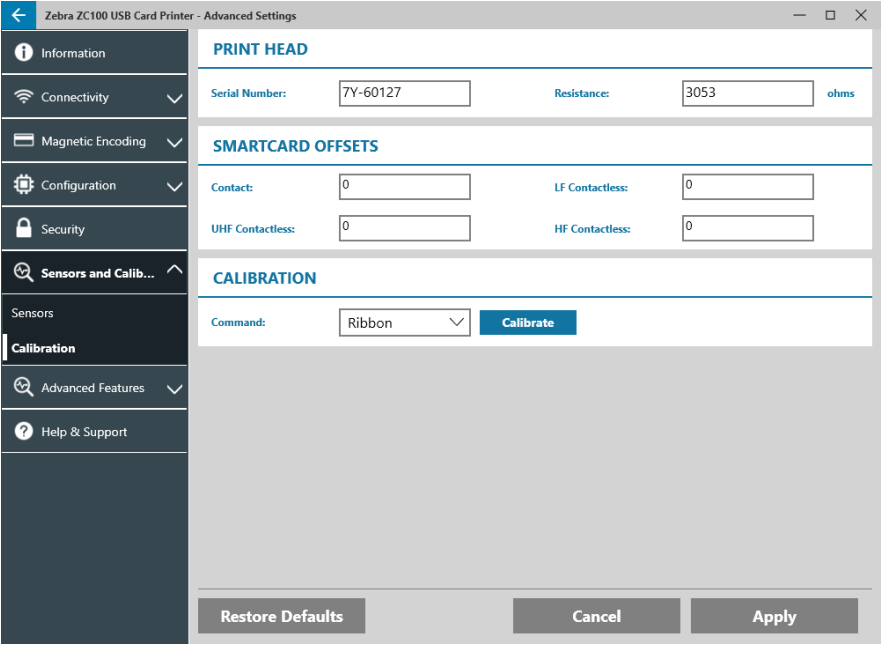This screenshot has width=883, height=646.
Task: Apply the current settings
Action: click(x=774, y=616)
